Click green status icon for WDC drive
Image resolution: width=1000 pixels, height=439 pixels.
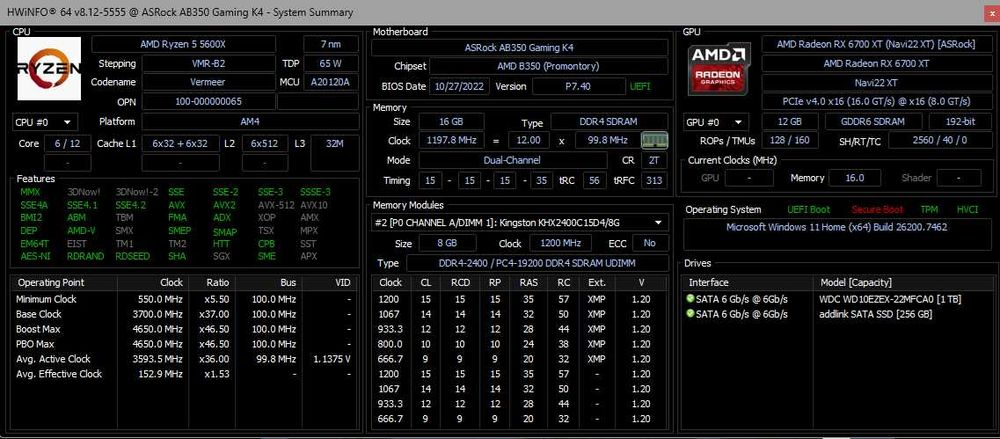pos(689,299)
